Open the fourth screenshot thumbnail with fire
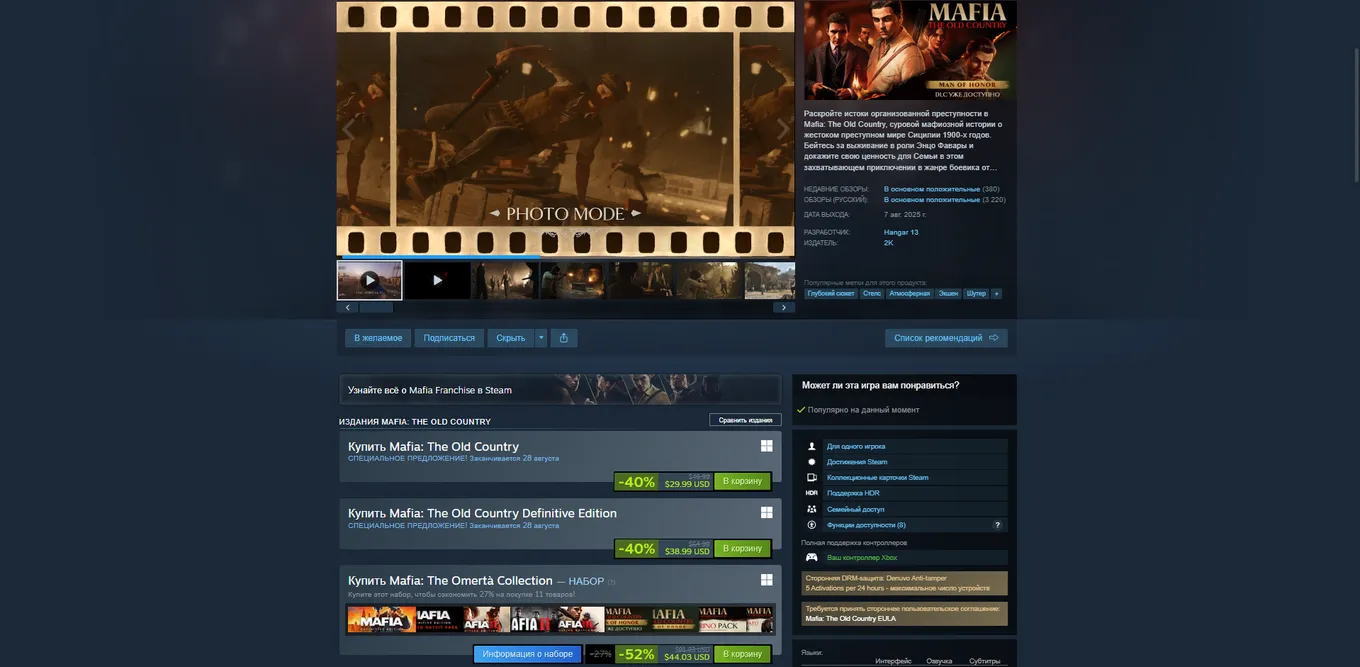Image resolution: width=1360 pixels, height=667 pixels. (573, 280)
